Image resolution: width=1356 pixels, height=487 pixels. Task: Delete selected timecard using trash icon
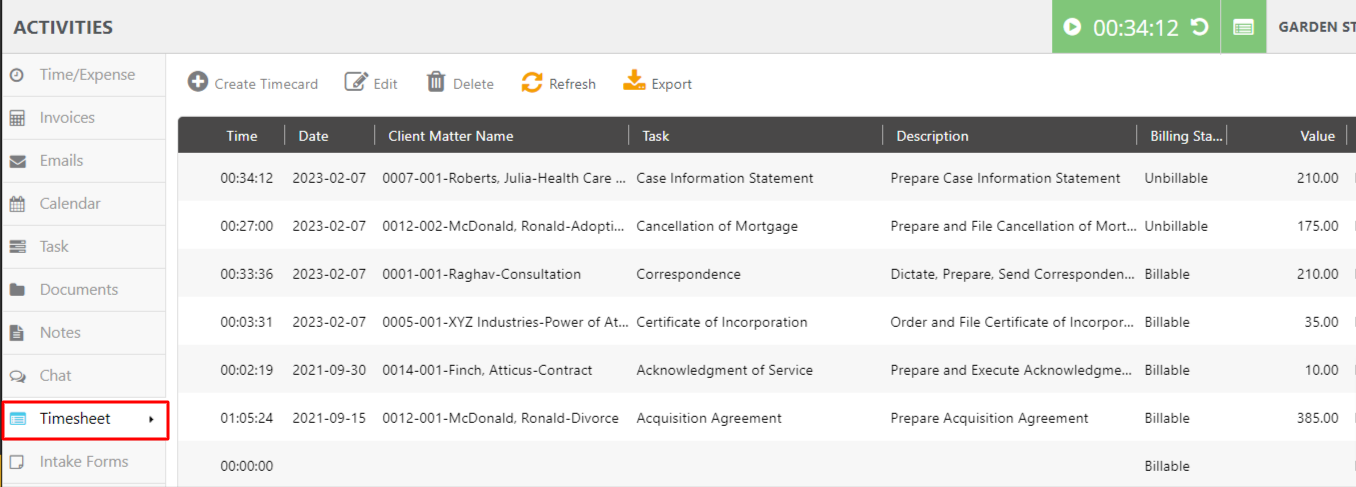pos(436,83)
